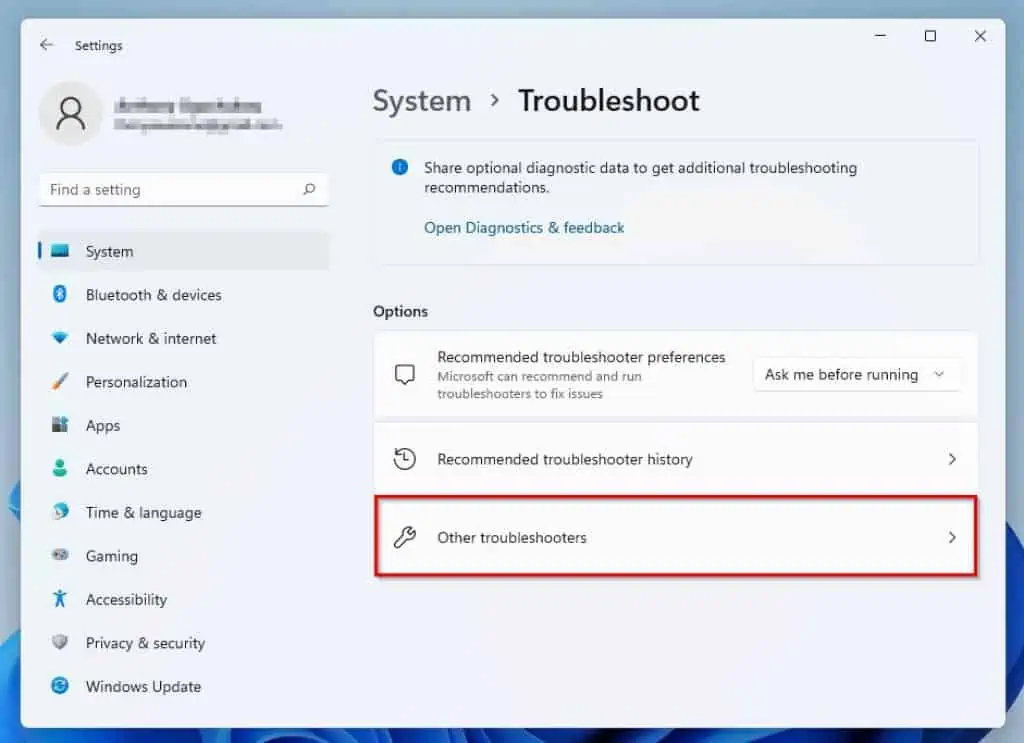The image size is (1024, 743).
Task: Close the Settings window
Action: click(x=980, y=36)
